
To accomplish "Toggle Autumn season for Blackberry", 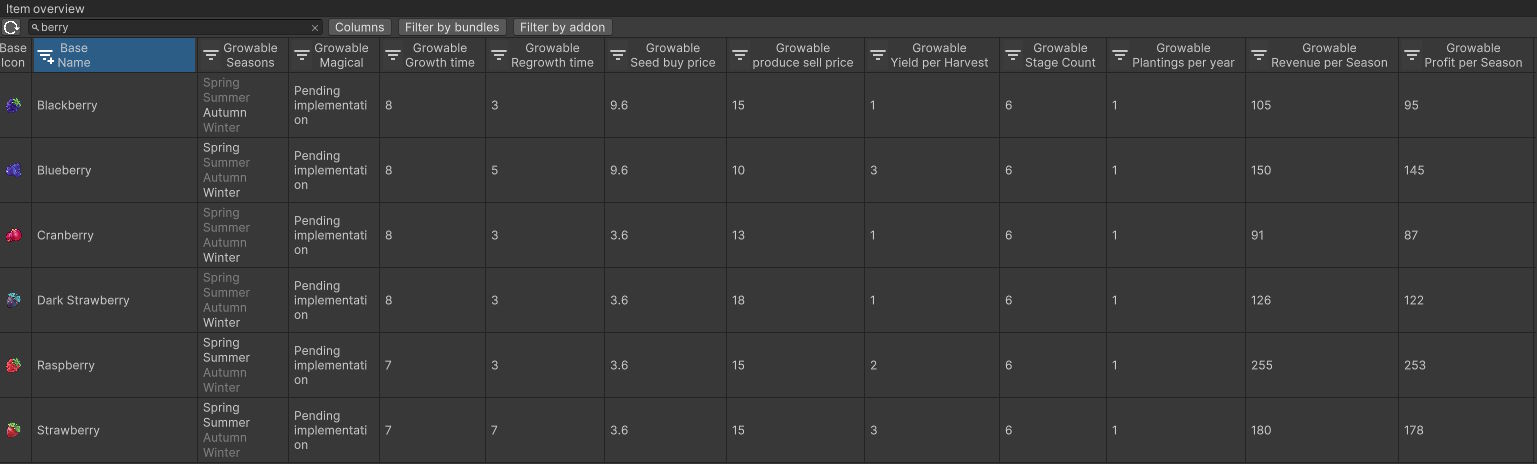I will click(x=225, y=113).
